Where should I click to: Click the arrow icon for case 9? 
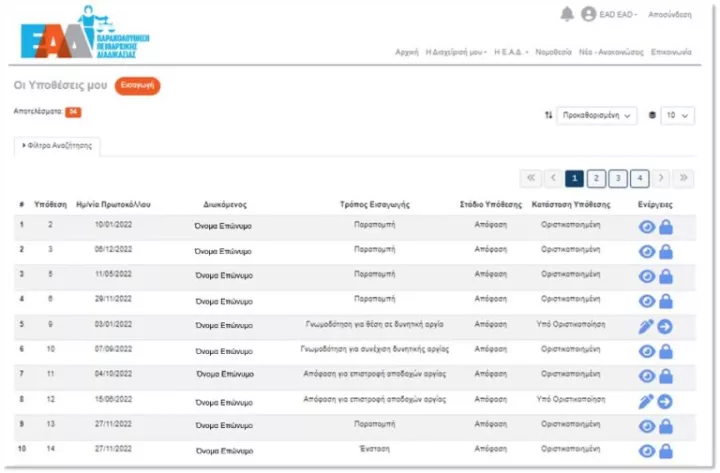(665, 326)
